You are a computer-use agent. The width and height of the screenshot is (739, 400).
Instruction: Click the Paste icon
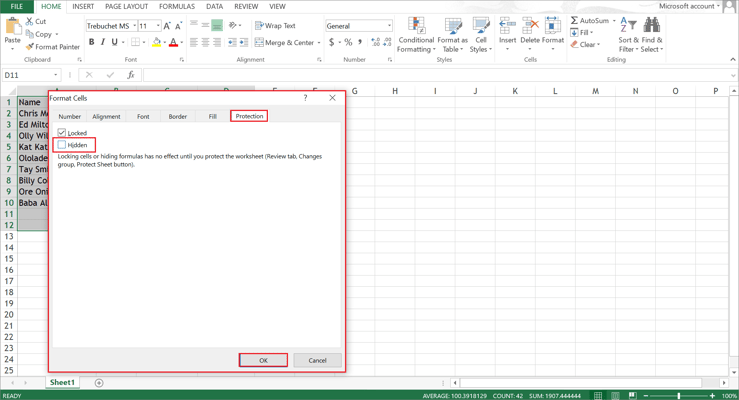pyautogui.click(x=13, y=26)
